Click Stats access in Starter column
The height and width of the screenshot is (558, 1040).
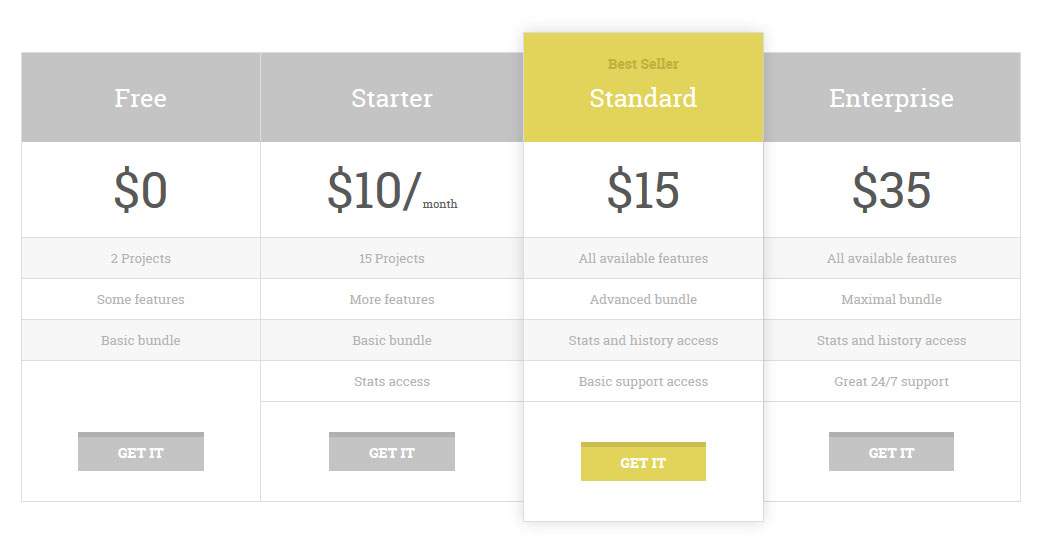pyautogui.click(x=392, y=382)
